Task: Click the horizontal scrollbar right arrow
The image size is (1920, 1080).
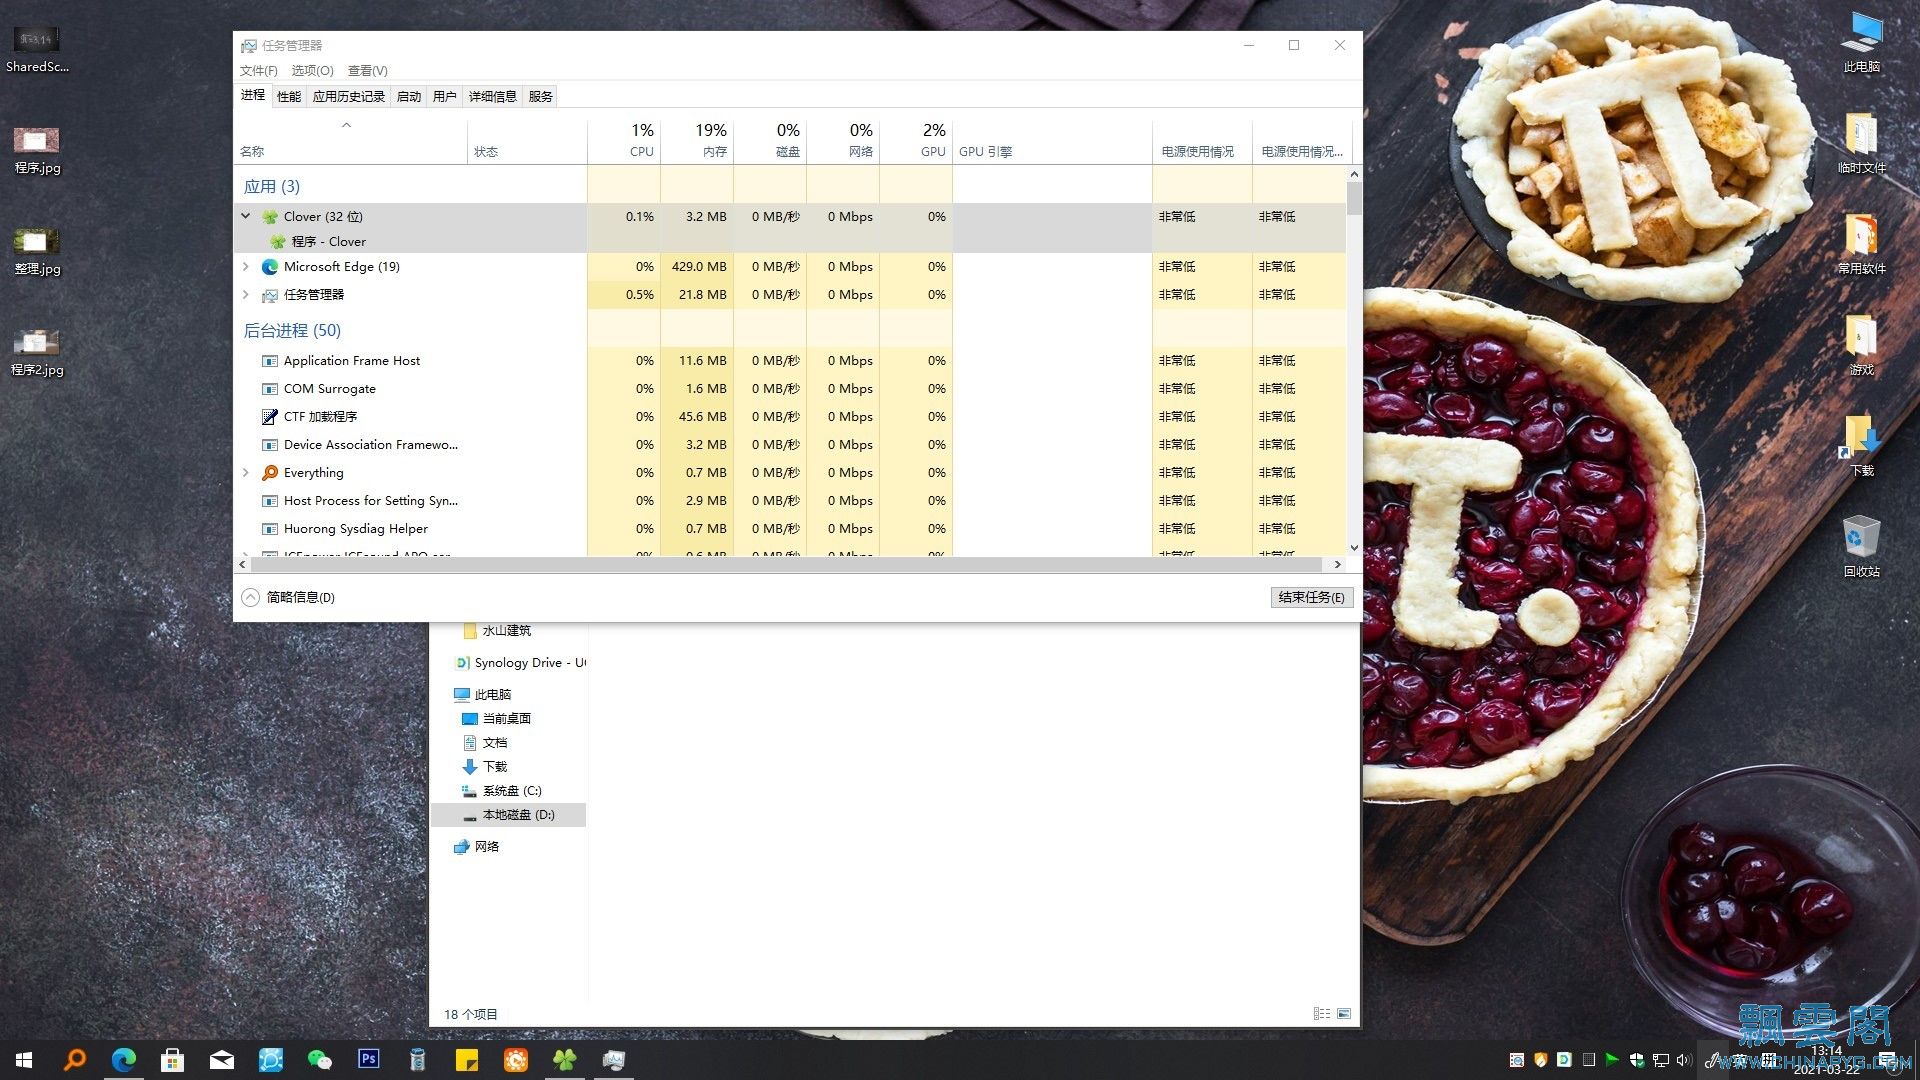Action: click(x=1338, y=565)
